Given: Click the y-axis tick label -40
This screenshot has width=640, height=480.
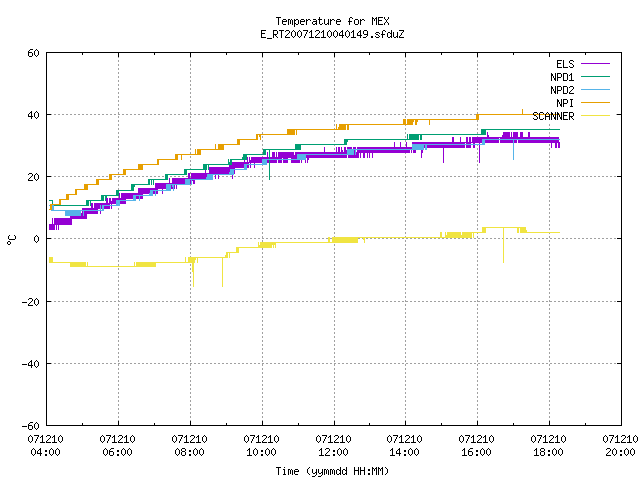Looking at the screenshot, I should 31,364.
